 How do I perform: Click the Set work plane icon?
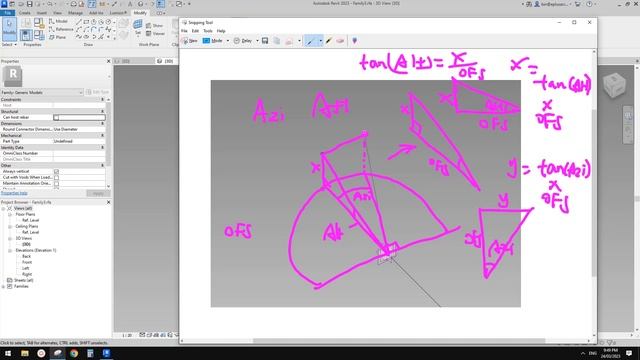138,27
